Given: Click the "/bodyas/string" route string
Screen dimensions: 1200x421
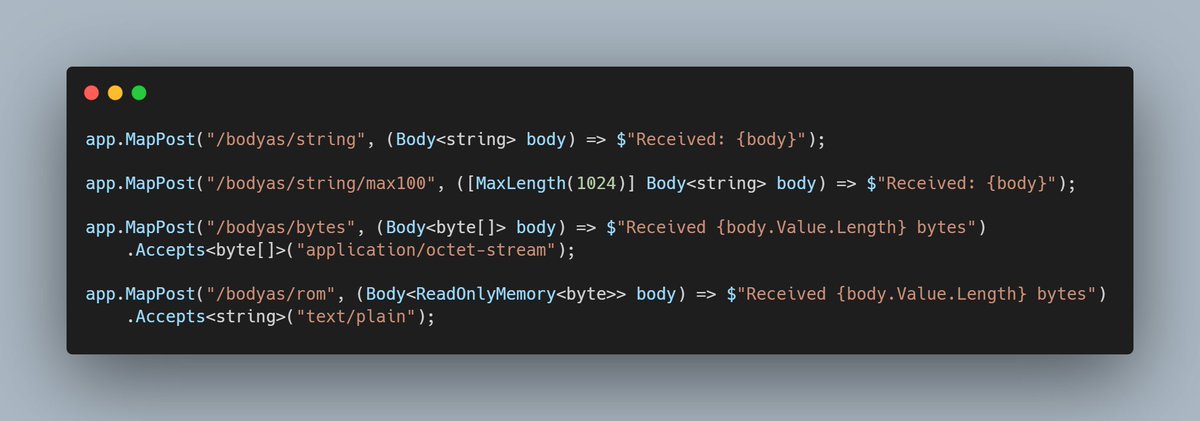Looking at the screenshot, I should coord(283,139).
